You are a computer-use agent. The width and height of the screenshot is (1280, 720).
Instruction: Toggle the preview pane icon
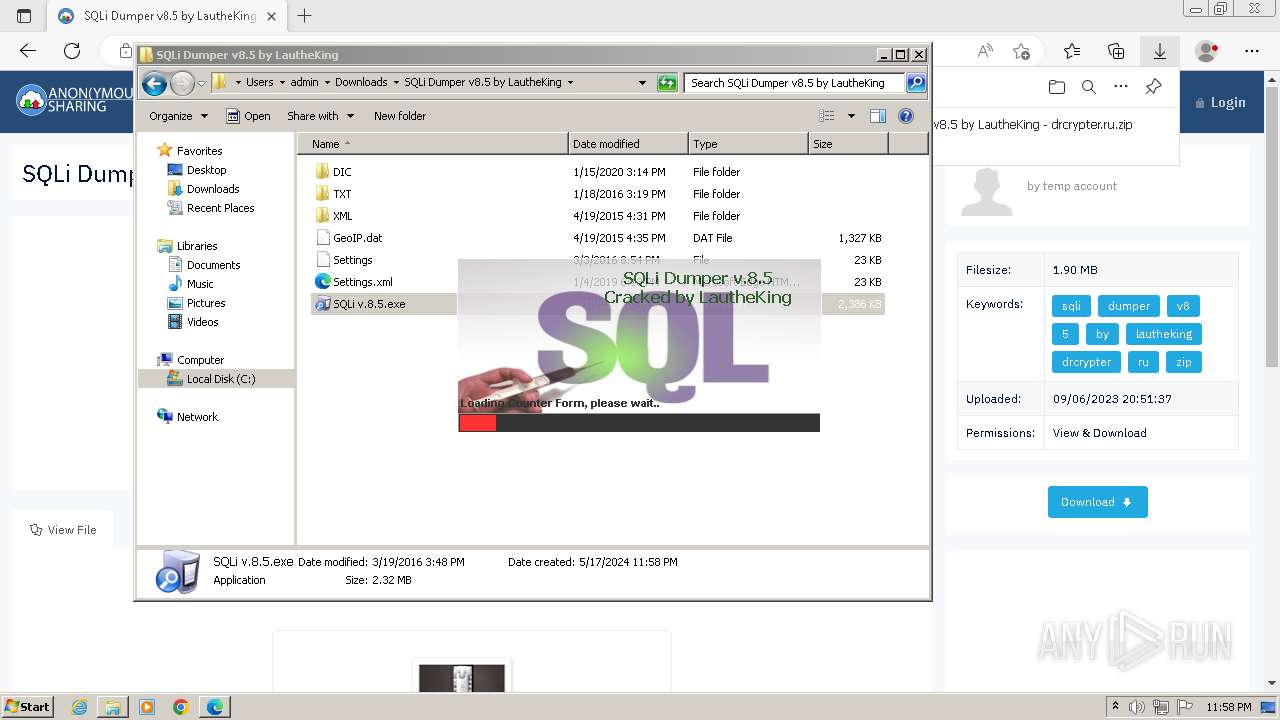(x=878, y=116)
